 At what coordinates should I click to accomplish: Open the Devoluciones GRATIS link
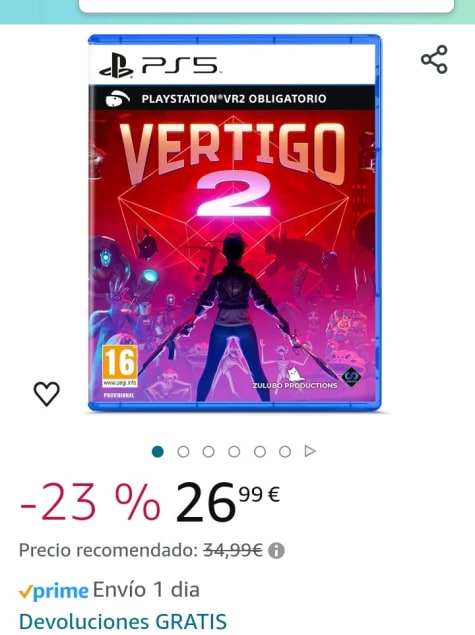(123, 622)
